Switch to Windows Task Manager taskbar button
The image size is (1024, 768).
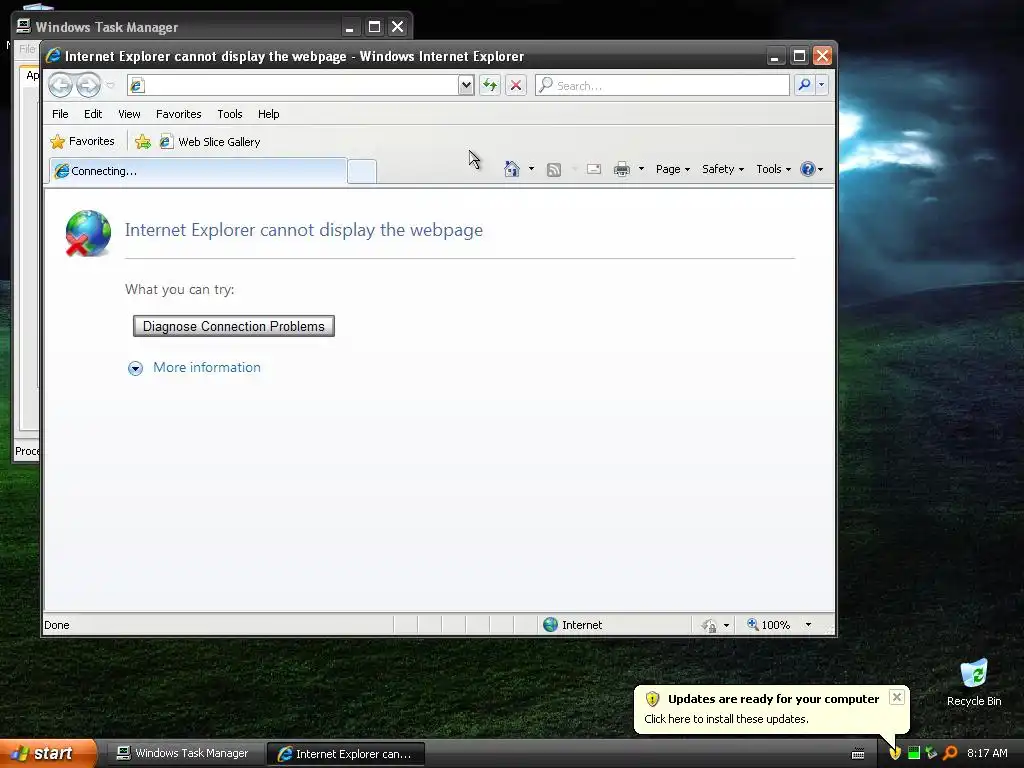pyautogui.click(x=183, y=754)
